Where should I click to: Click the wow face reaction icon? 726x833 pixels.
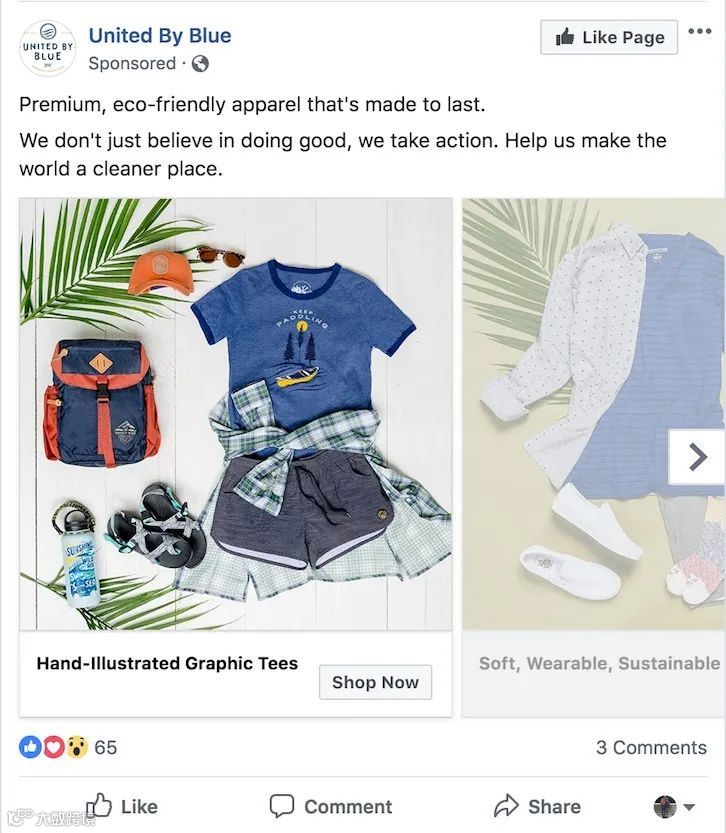tap(76, 747)
